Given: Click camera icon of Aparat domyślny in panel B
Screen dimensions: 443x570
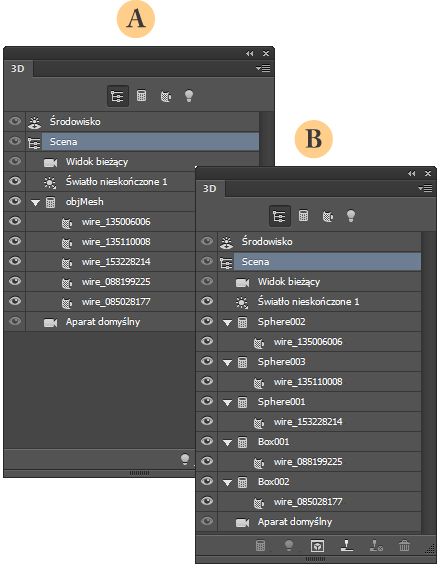Looking at the screenshot, I should click(242, 522).
